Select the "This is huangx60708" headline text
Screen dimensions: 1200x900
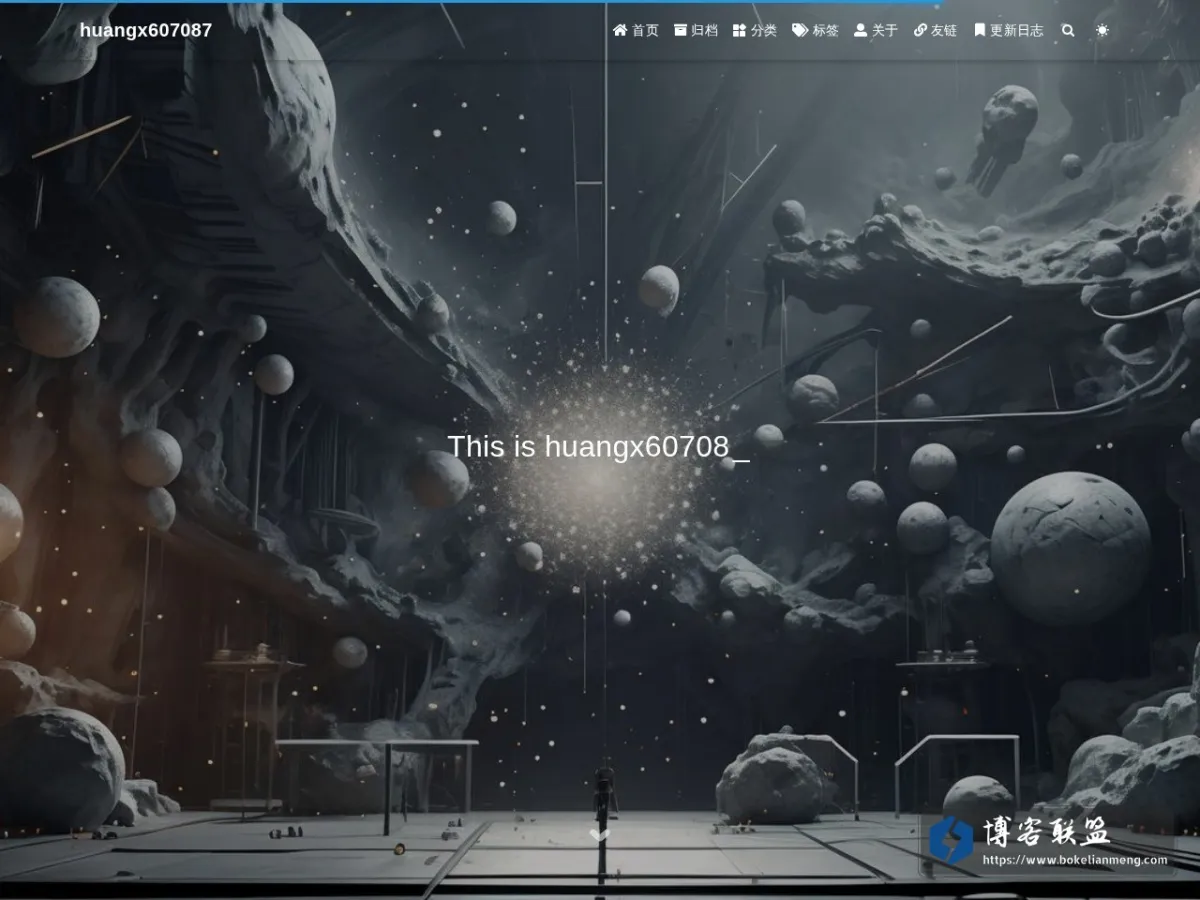(588, 447)
